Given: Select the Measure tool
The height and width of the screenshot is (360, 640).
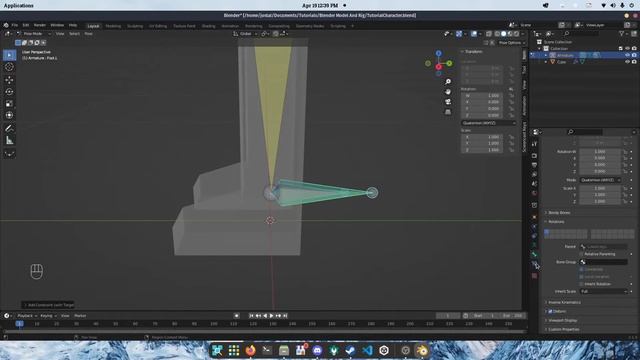Looking at the screenshot, I should click(x=9, y=141).
